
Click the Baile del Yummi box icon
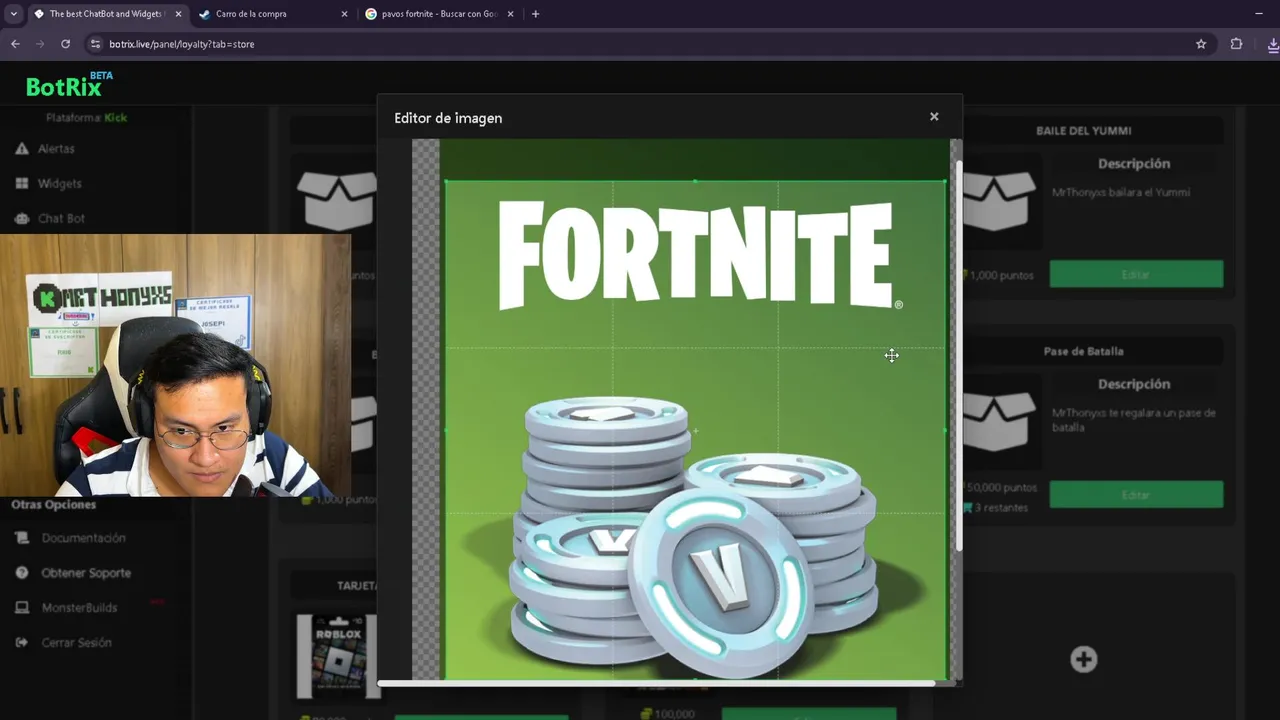[x=998, y=200]
